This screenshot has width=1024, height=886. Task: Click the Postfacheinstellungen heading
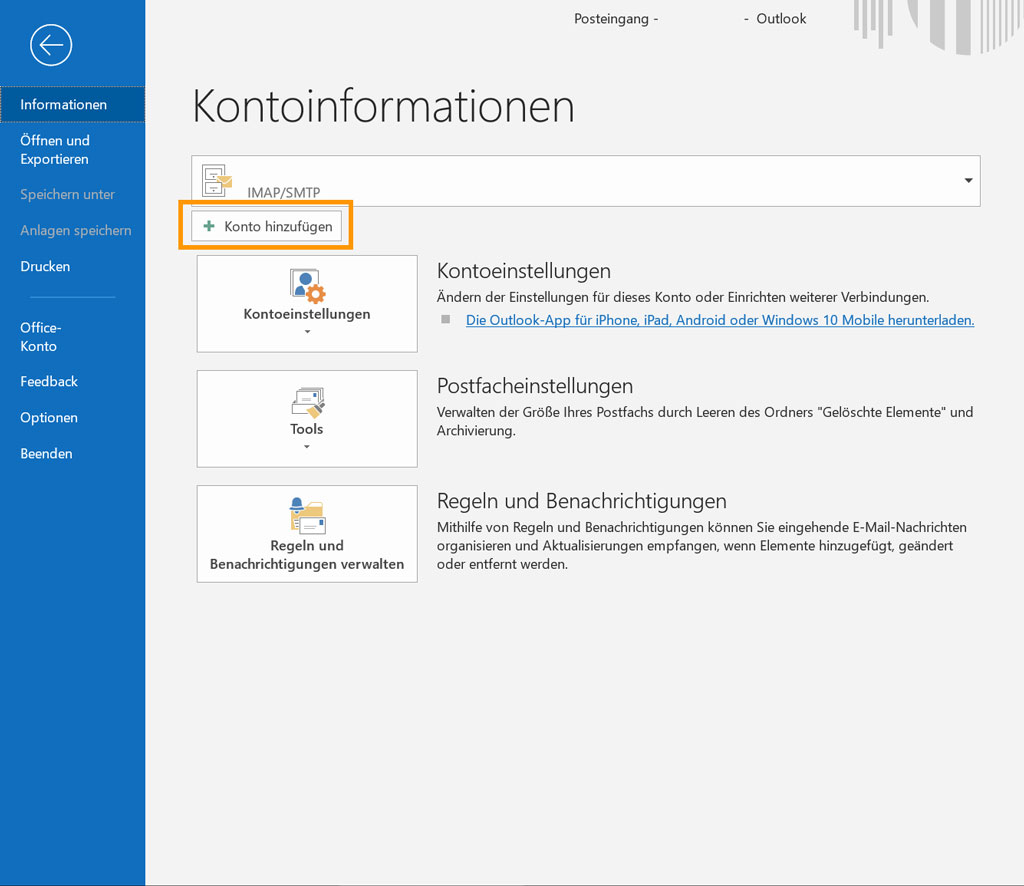[535, 386]
